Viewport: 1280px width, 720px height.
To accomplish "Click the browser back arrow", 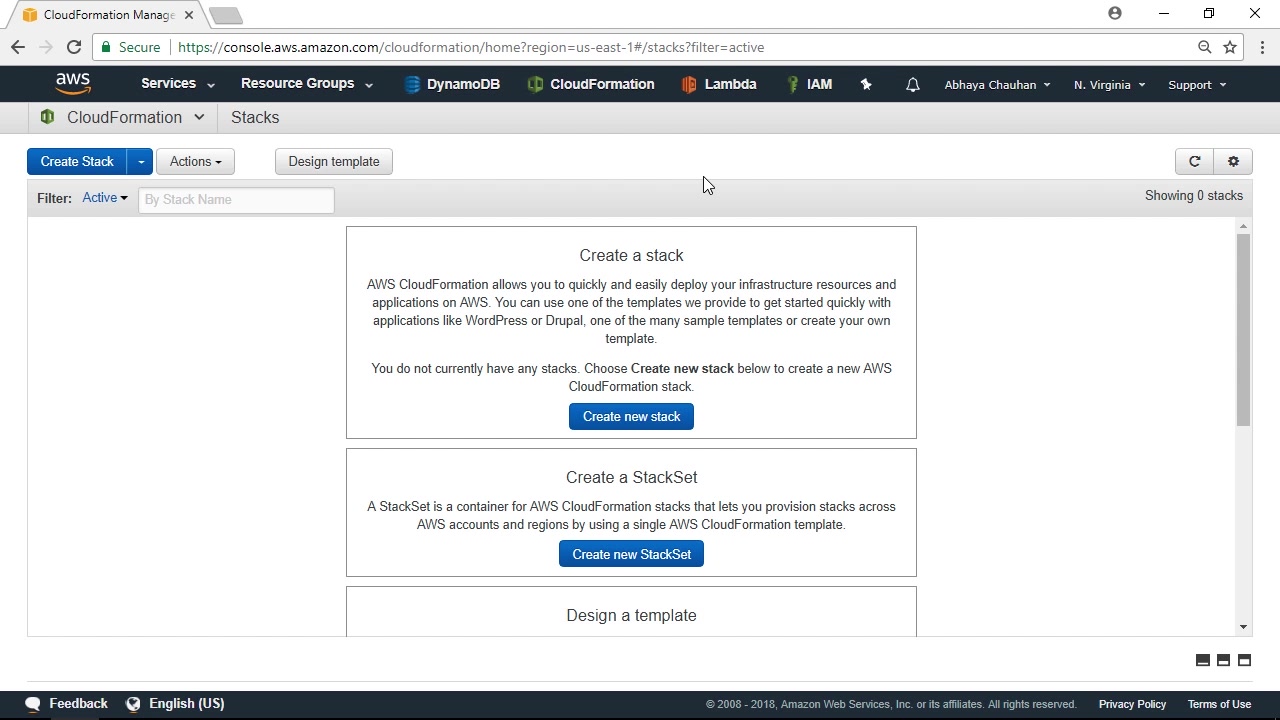I will (18, 47).
